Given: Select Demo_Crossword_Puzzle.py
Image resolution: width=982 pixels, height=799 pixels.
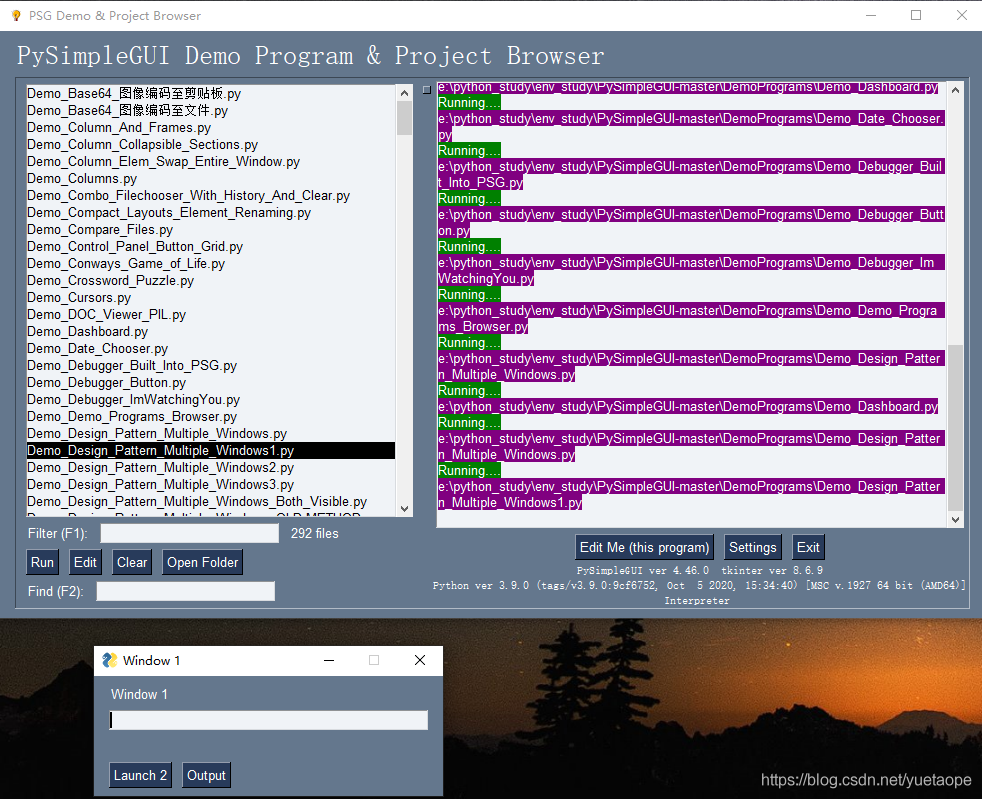Looking at the screenshot, I should point(211,281).
